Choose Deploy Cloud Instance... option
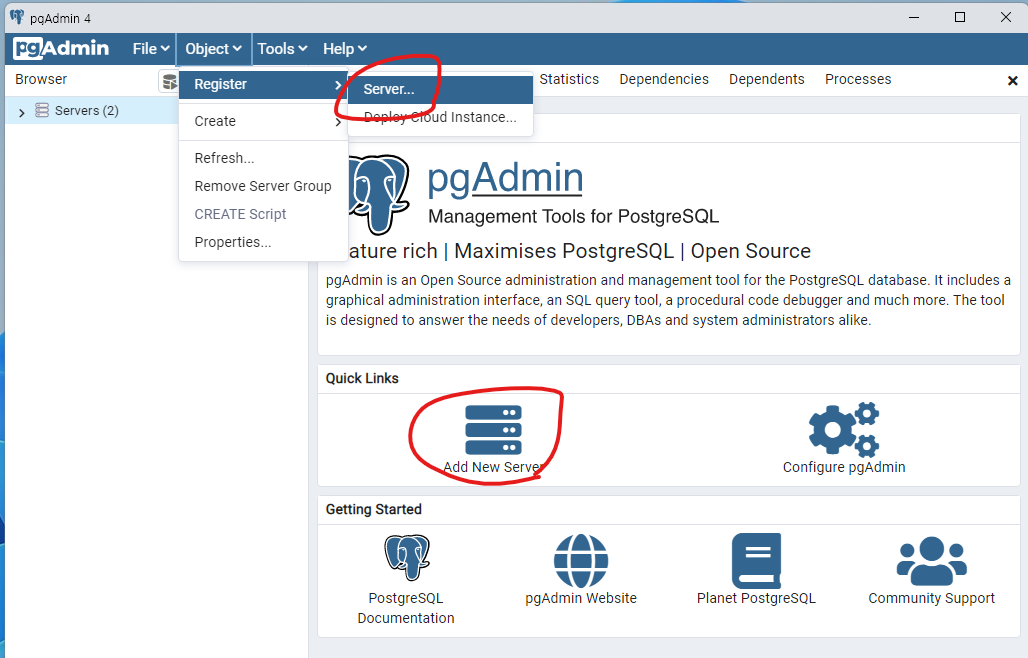The height and width of the screenshot is (658, 1028). pyautogui.click(x=440, y=117)
